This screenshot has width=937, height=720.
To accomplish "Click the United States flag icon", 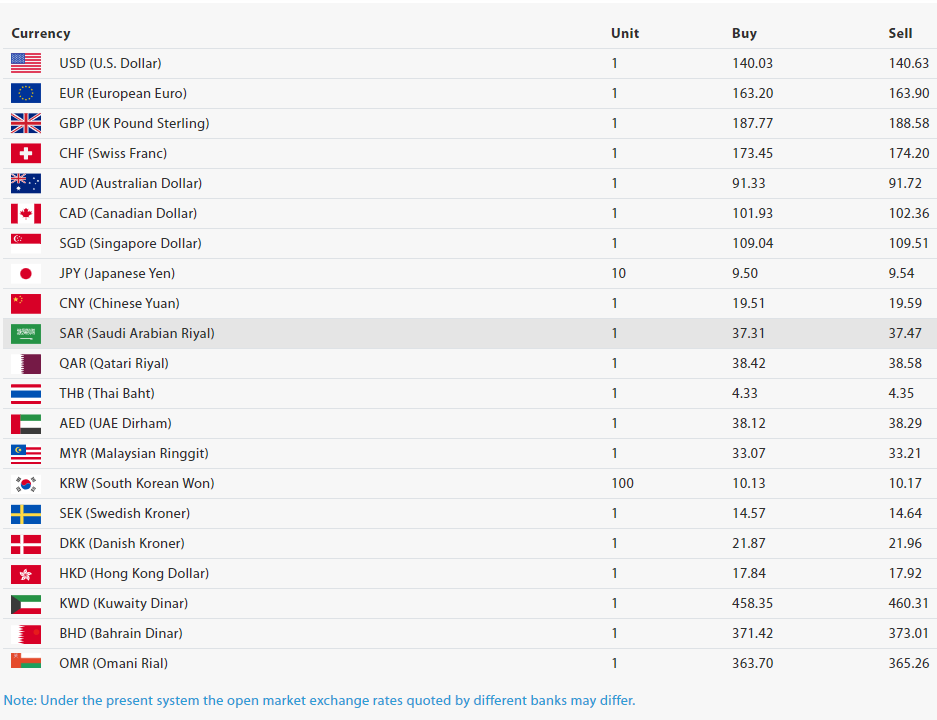I will coord(26,63).
